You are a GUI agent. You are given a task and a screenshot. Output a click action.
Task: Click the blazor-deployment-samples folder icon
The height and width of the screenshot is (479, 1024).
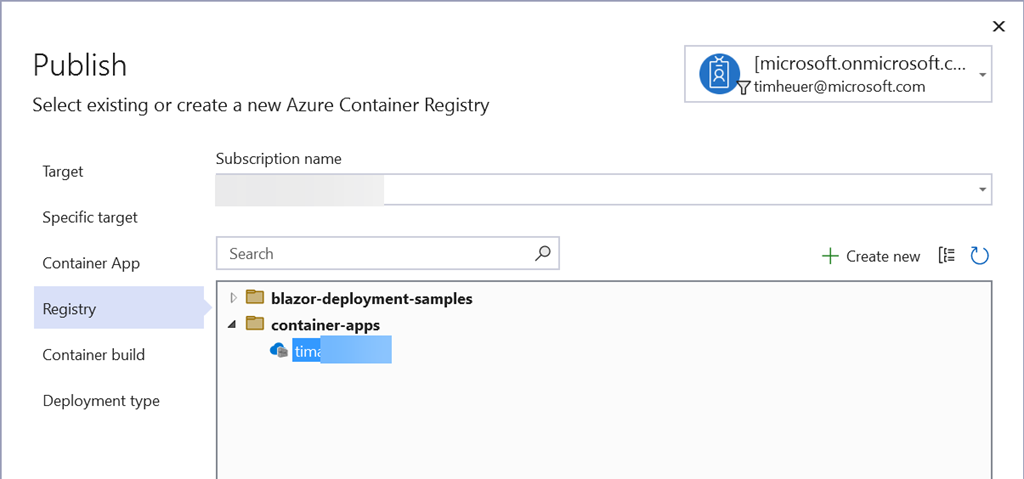coord(255,298)
